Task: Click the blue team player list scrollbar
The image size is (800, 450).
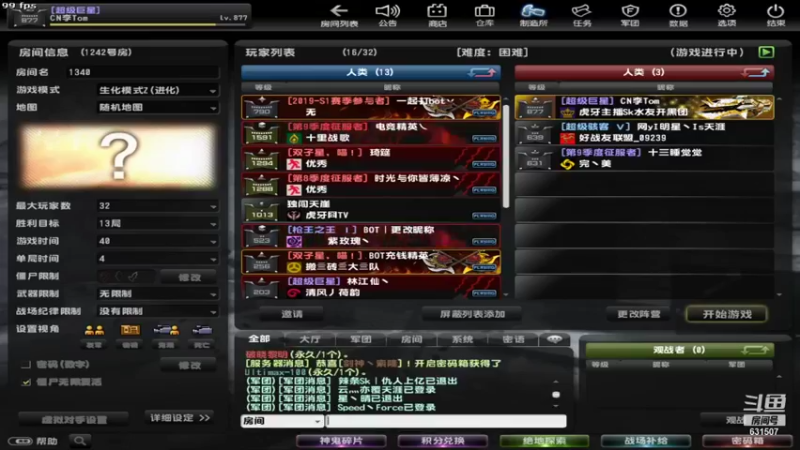Action: 506,156
